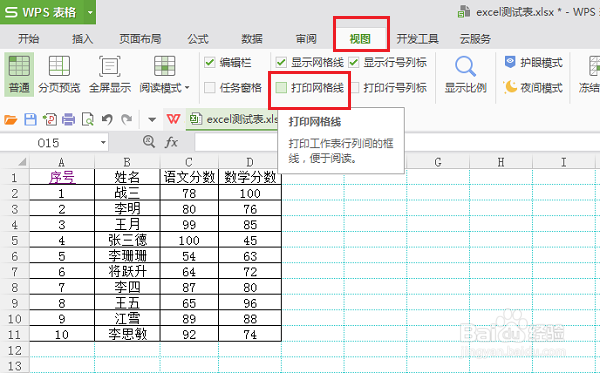Open 显示比例 zoom magnifier

465,74
